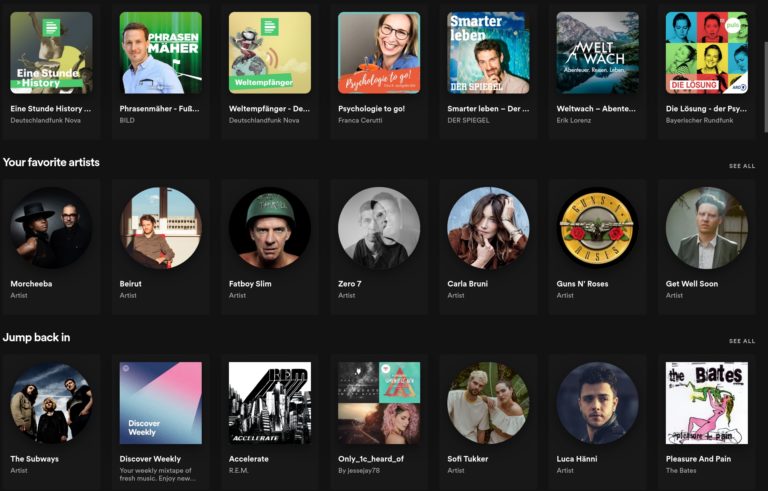Screen dimensions: 768x491
Task: Click the 'Get Well Soon' artist name
Action: (x=692, y=284)
